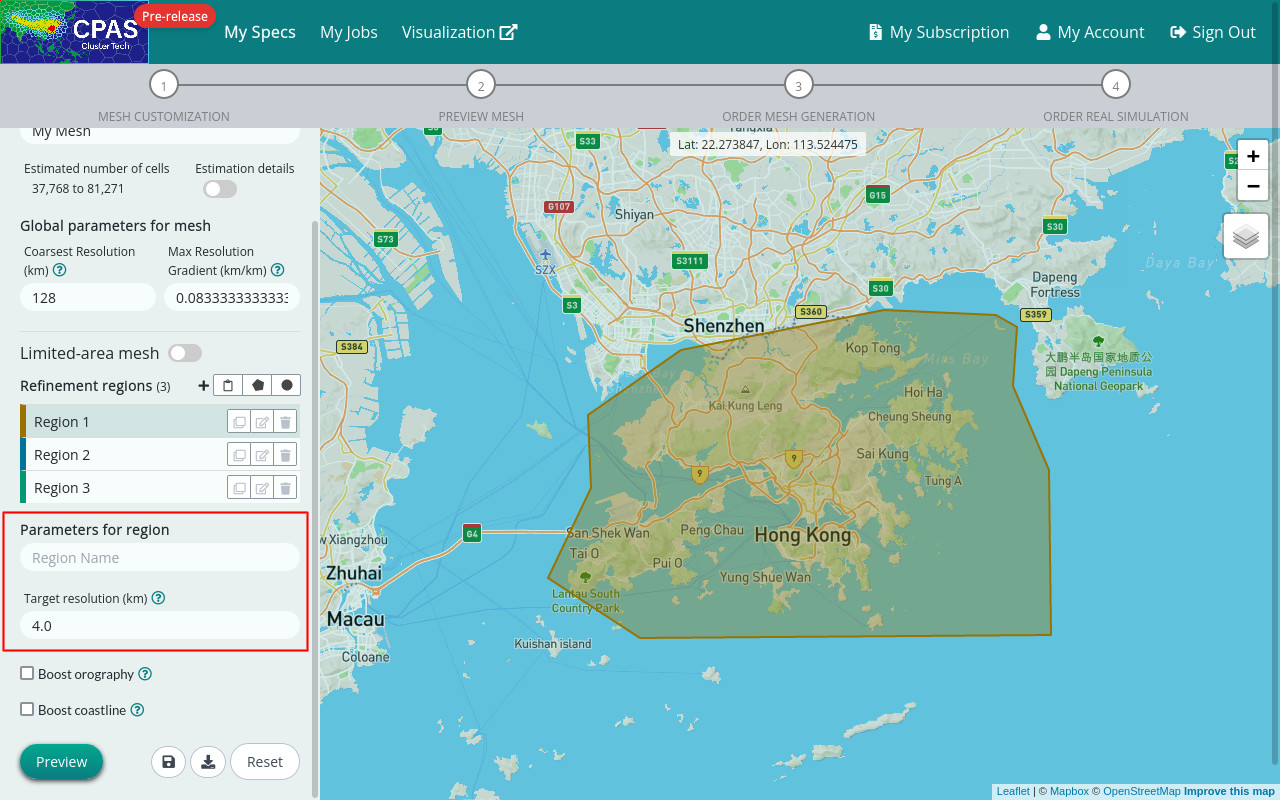The width and height of the screenshot is (1280, 800).
Task: Save the mesh spec via floppy icon
Action: pos(168,762)
